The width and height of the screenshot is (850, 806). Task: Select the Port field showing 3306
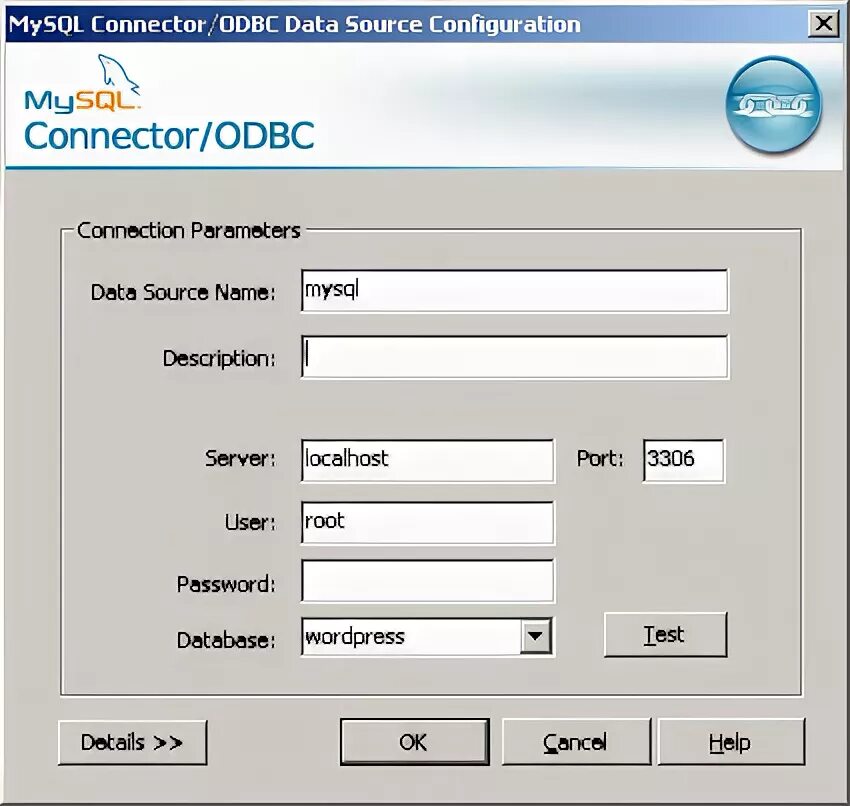pos(684,461)
